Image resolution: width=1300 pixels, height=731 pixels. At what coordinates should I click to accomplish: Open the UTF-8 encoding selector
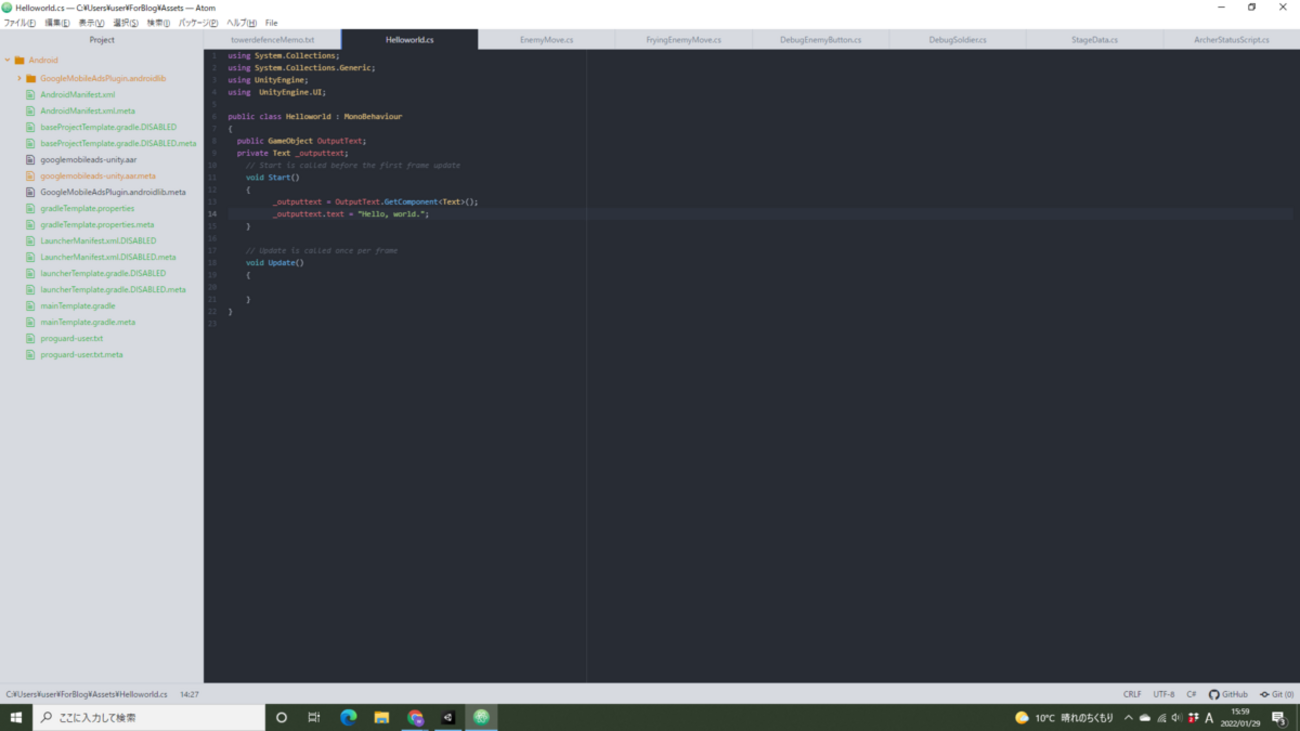pyautogui.click(x=1163, y=694)
